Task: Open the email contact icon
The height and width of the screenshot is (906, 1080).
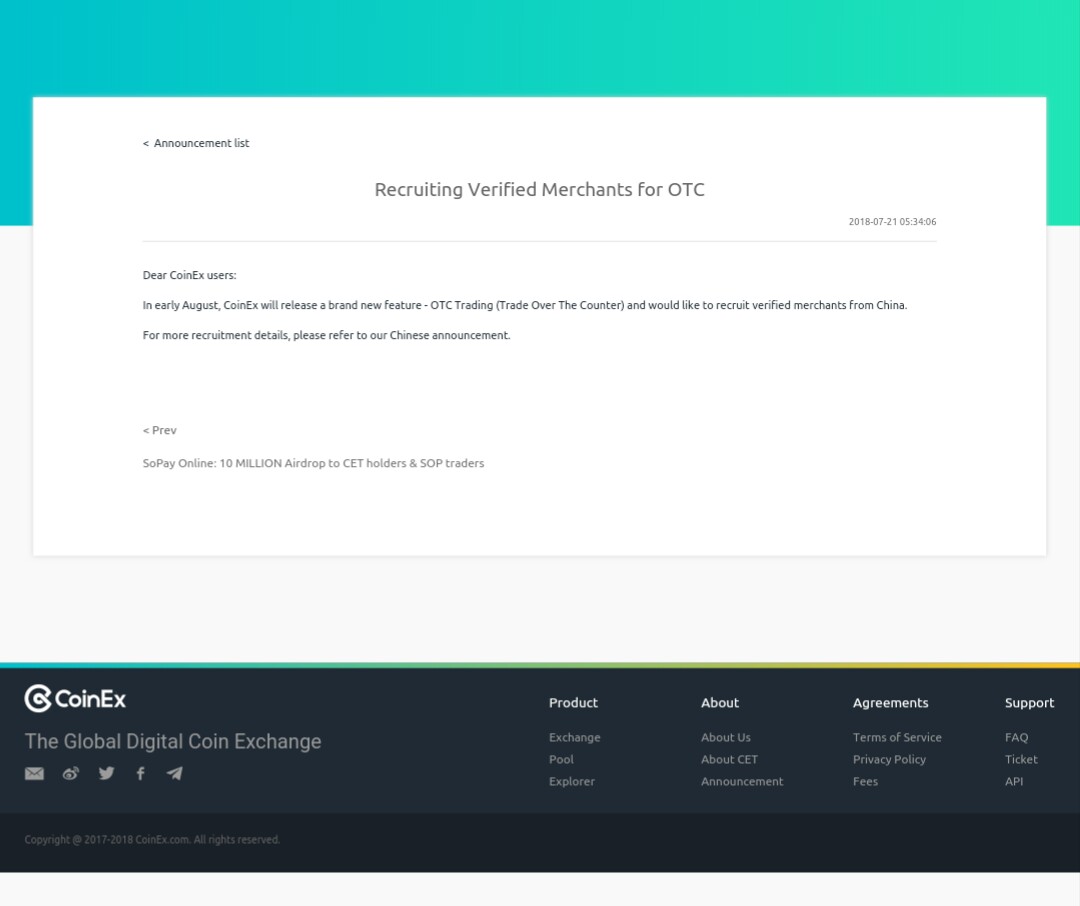Action: [x=34, y=773]
